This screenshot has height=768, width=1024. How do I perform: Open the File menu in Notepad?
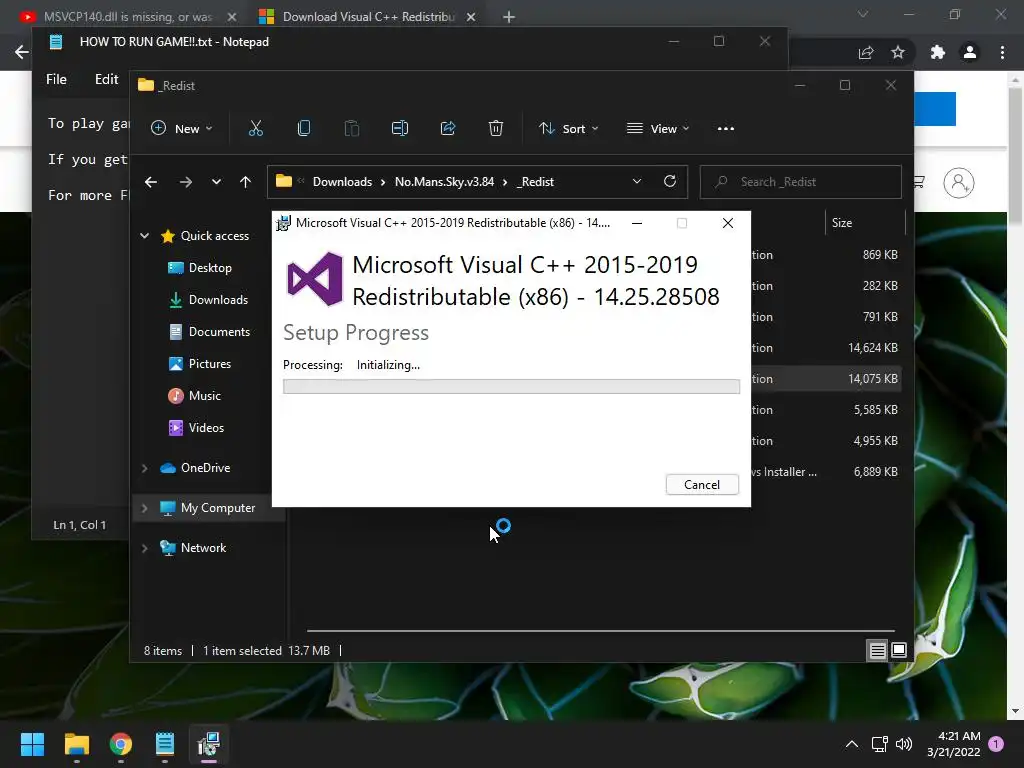(56, 79)
